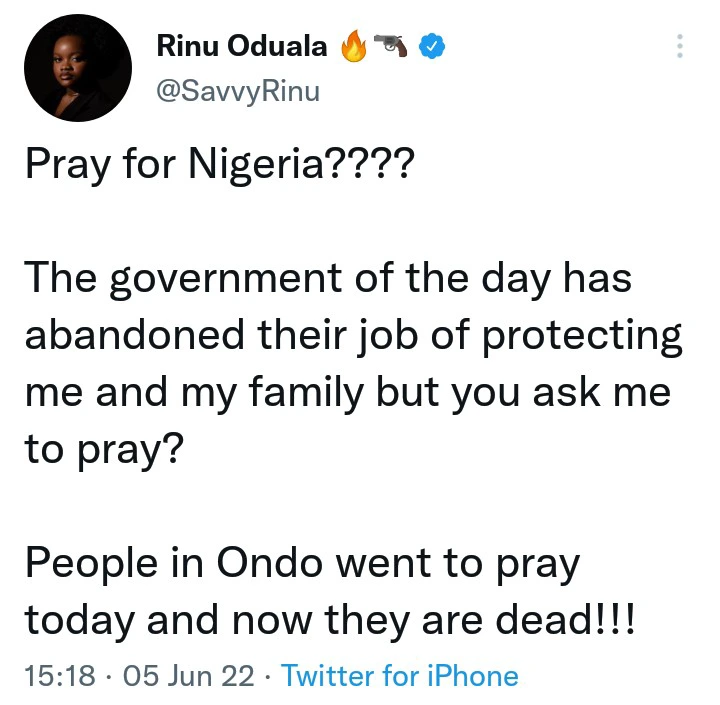Viewport: 720px width, 705px height.
Task: Click the display name Rinu Oduala
Action: click(242, 46)
